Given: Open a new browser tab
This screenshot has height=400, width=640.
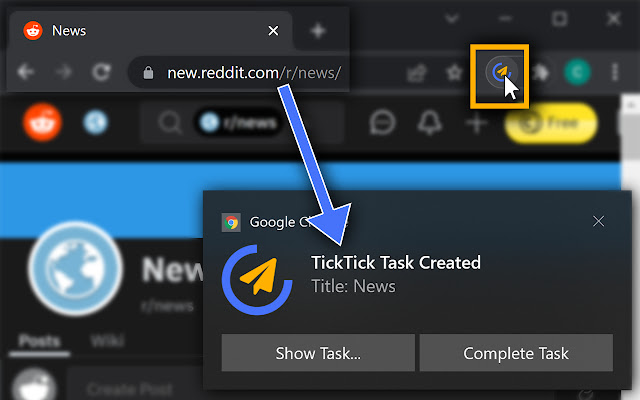Looking at the screenshot, I should (318, 31).
